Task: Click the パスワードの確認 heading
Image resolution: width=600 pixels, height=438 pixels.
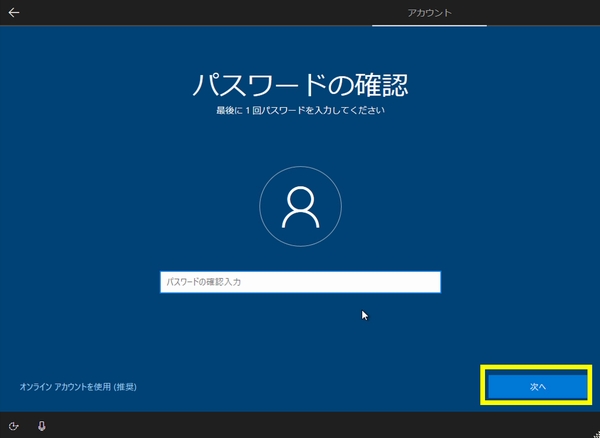Action: pyautogui.click(x=300, y=85)
